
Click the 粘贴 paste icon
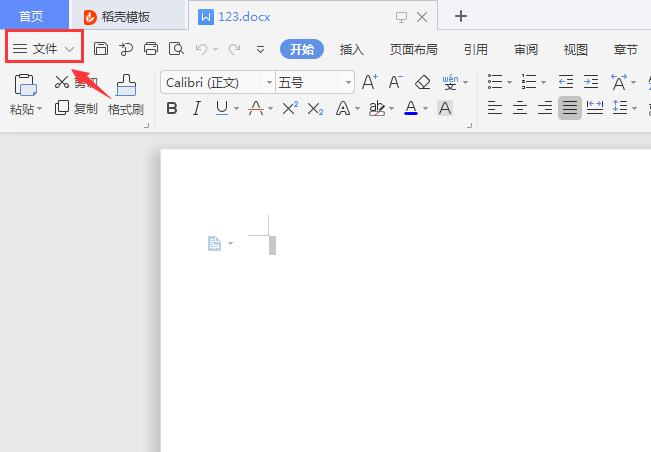pyautogui.click(x=25, y=85)
